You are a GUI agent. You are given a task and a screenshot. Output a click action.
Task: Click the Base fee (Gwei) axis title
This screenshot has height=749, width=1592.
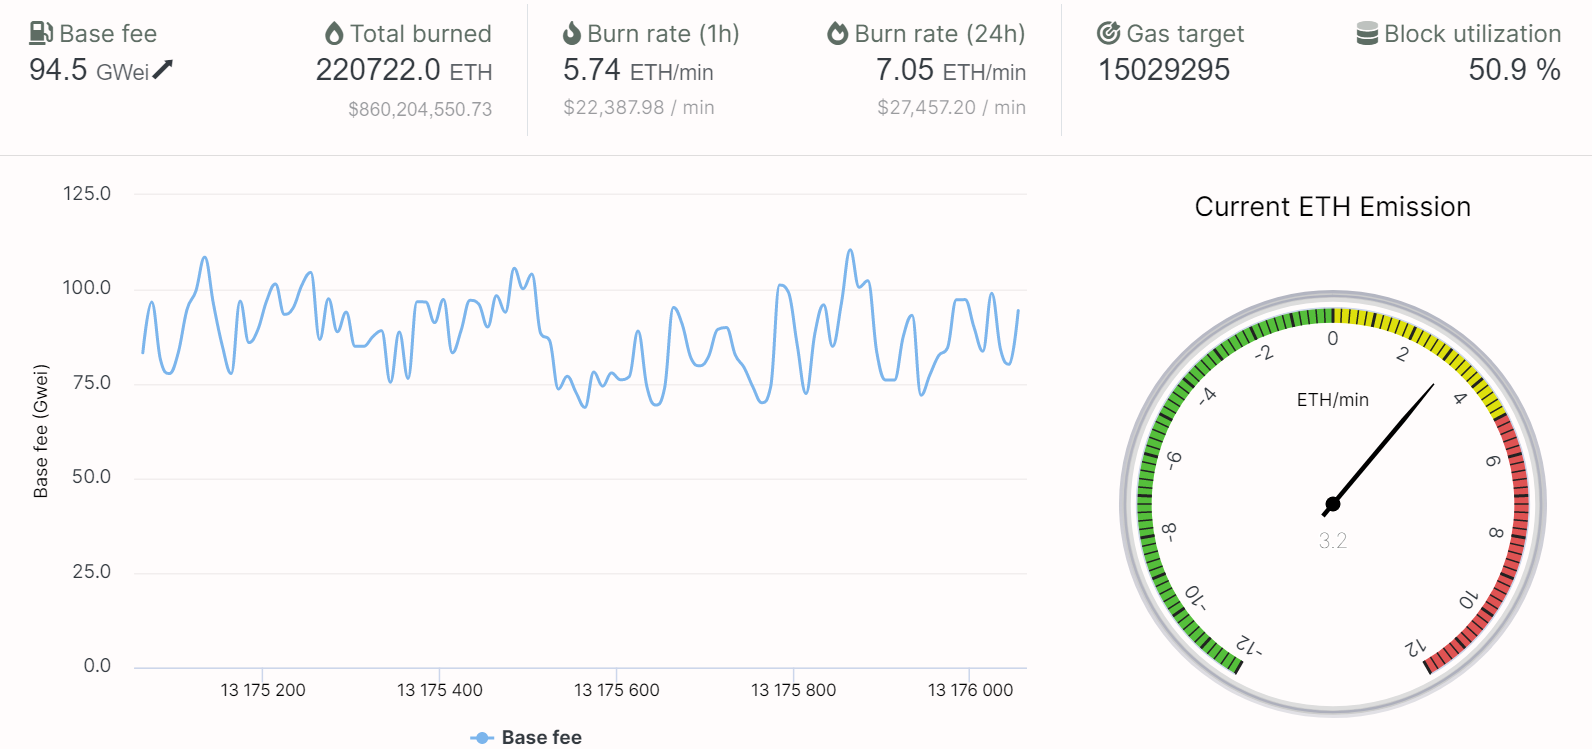(41, 431)
